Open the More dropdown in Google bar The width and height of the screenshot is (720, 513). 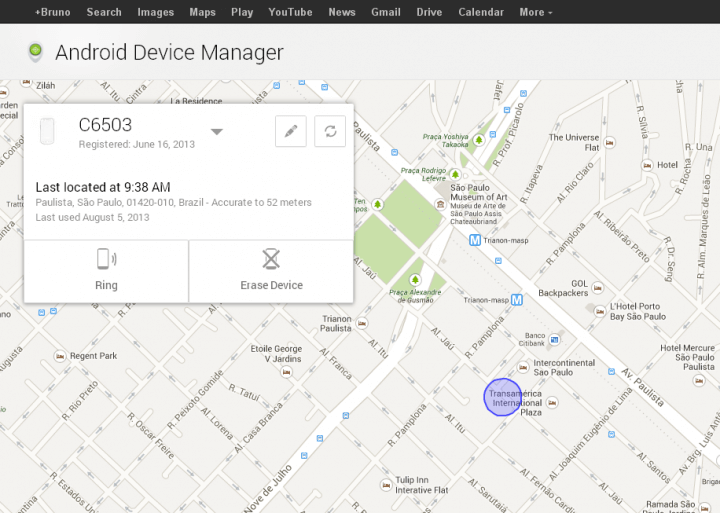(x=532, y=12)
